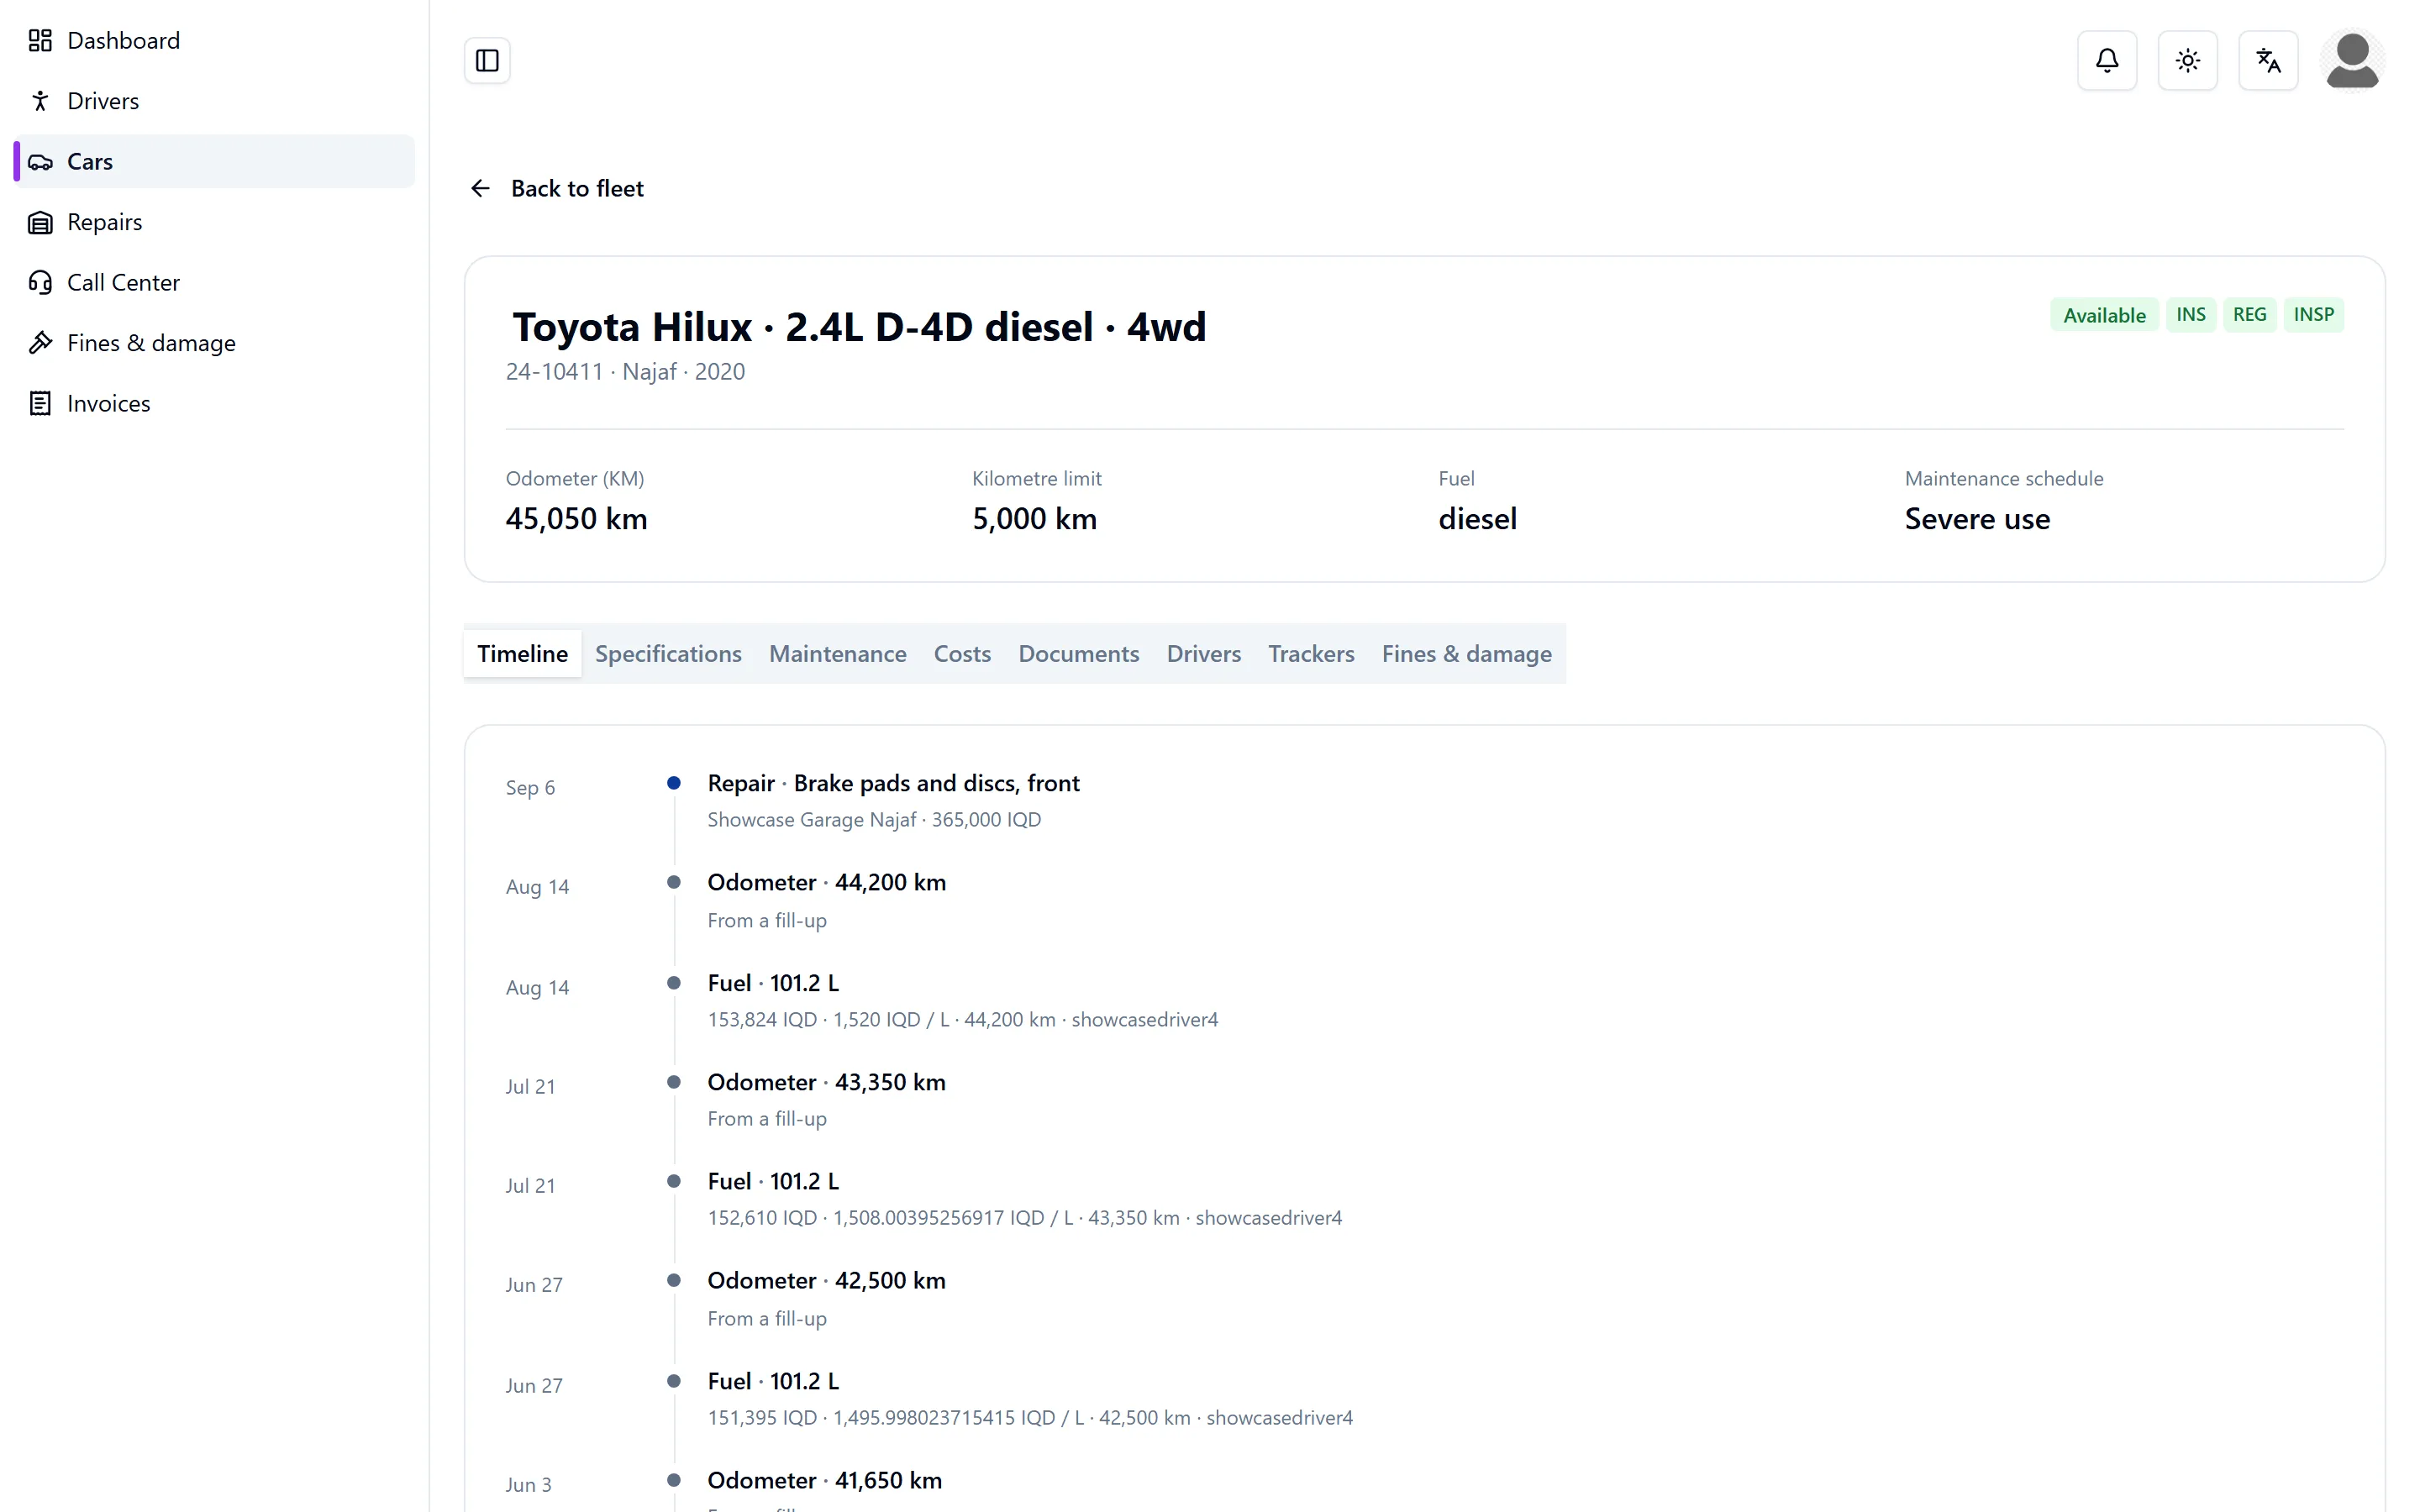Click the Drivers person icon
The width and height of the screenshot is (2420, 1512).
pos(40,101)
